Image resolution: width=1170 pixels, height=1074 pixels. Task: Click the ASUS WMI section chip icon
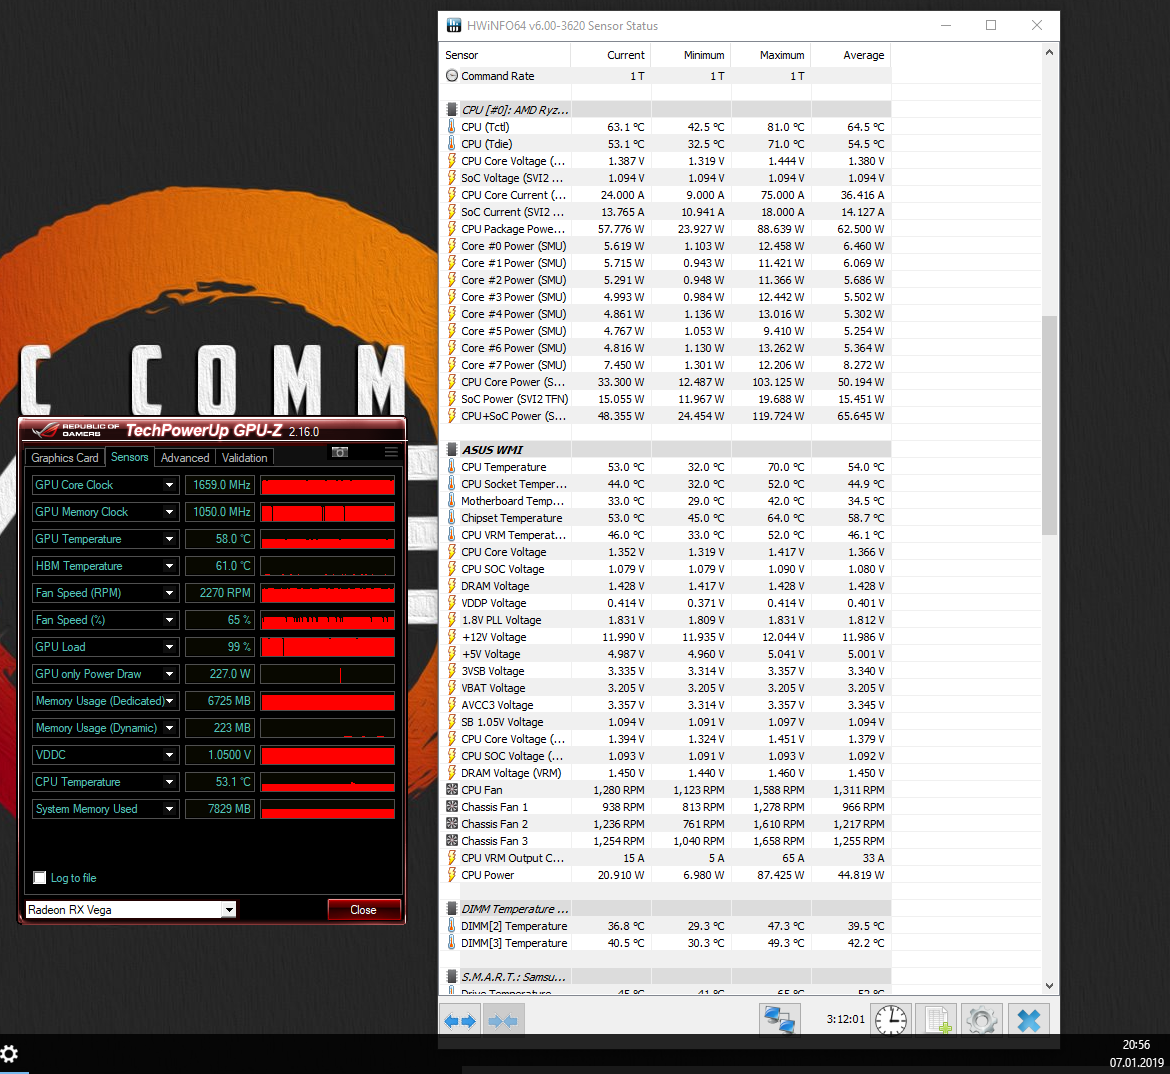[451, 449]
